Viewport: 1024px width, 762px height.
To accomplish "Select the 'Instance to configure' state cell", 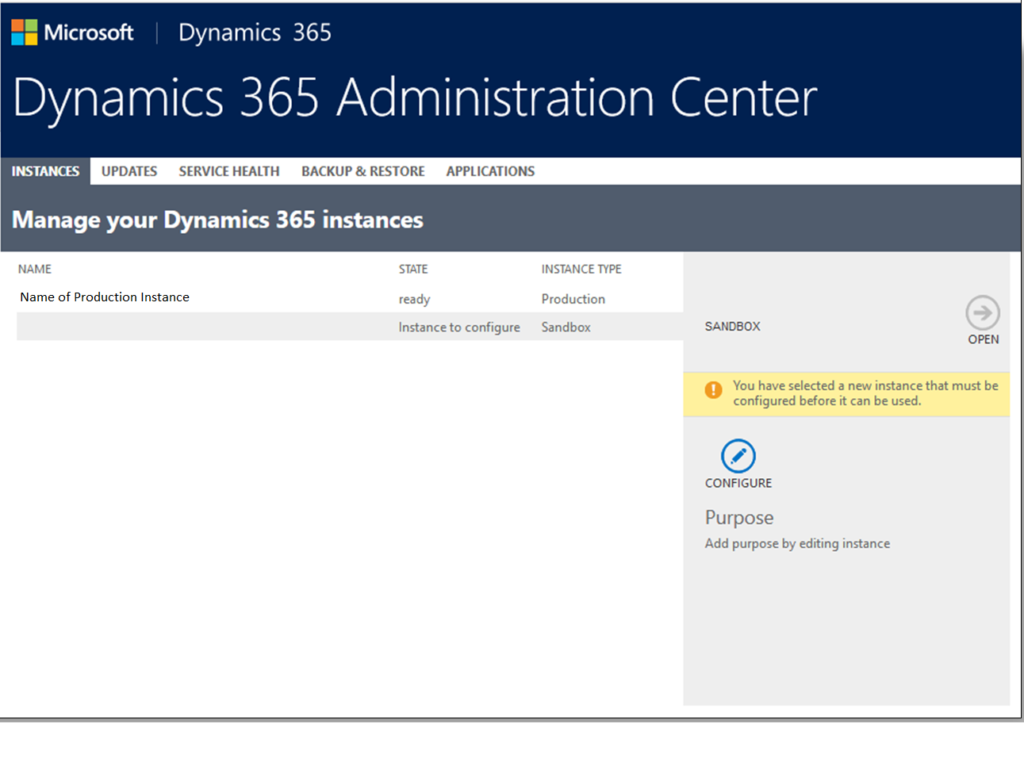I will [459, 327].
